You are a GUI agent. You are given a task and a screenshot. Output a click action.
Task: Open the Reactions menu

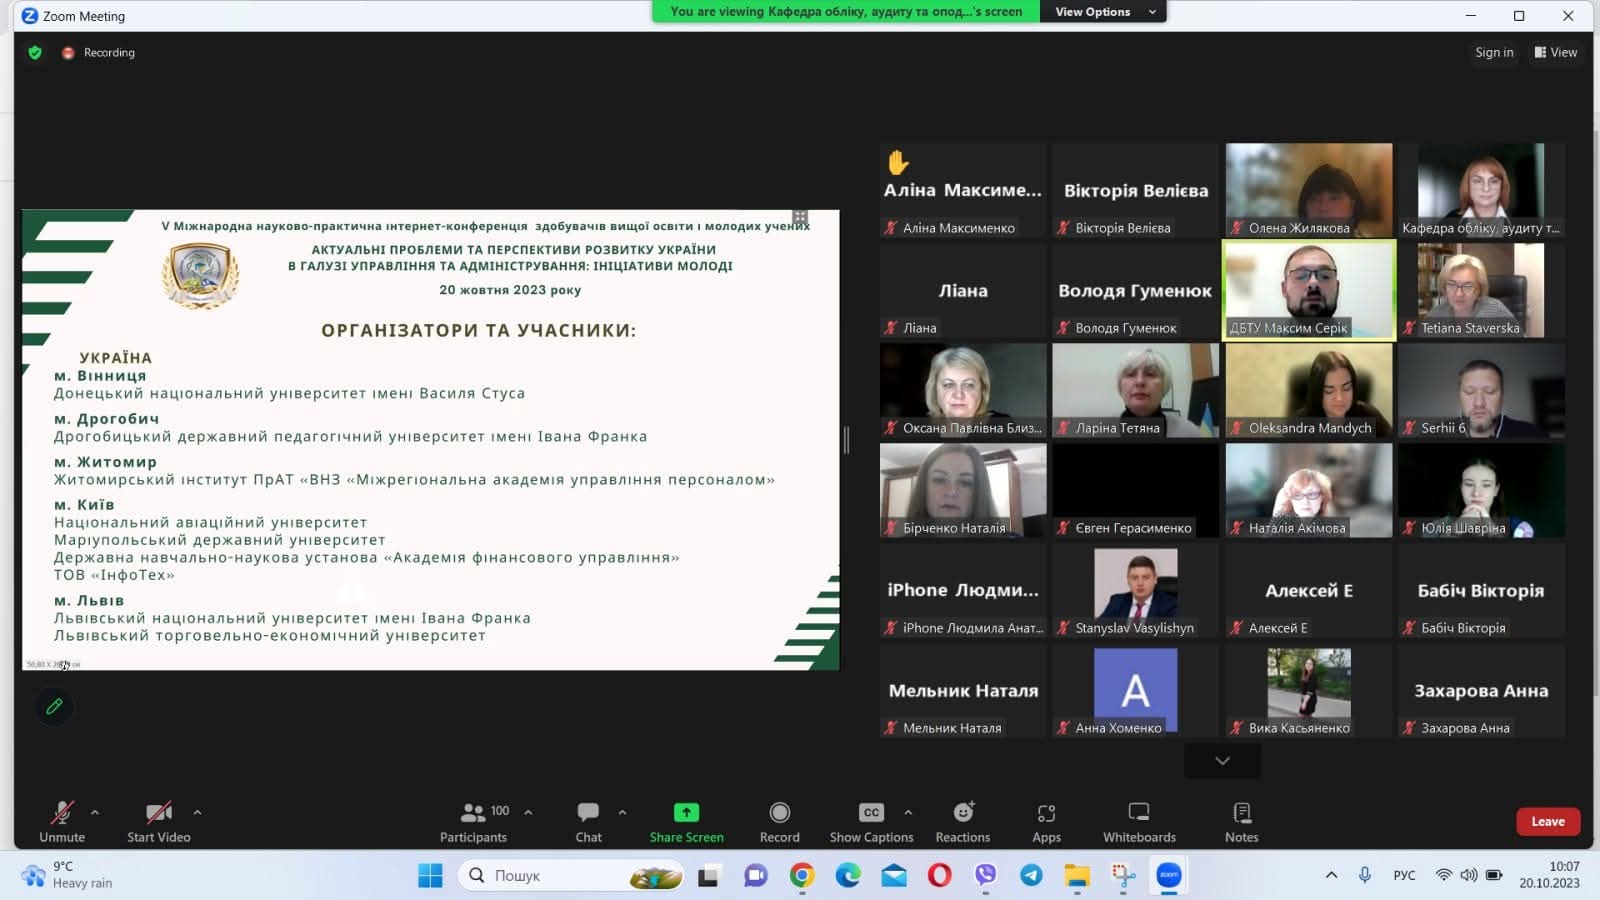tap(962, 821)
